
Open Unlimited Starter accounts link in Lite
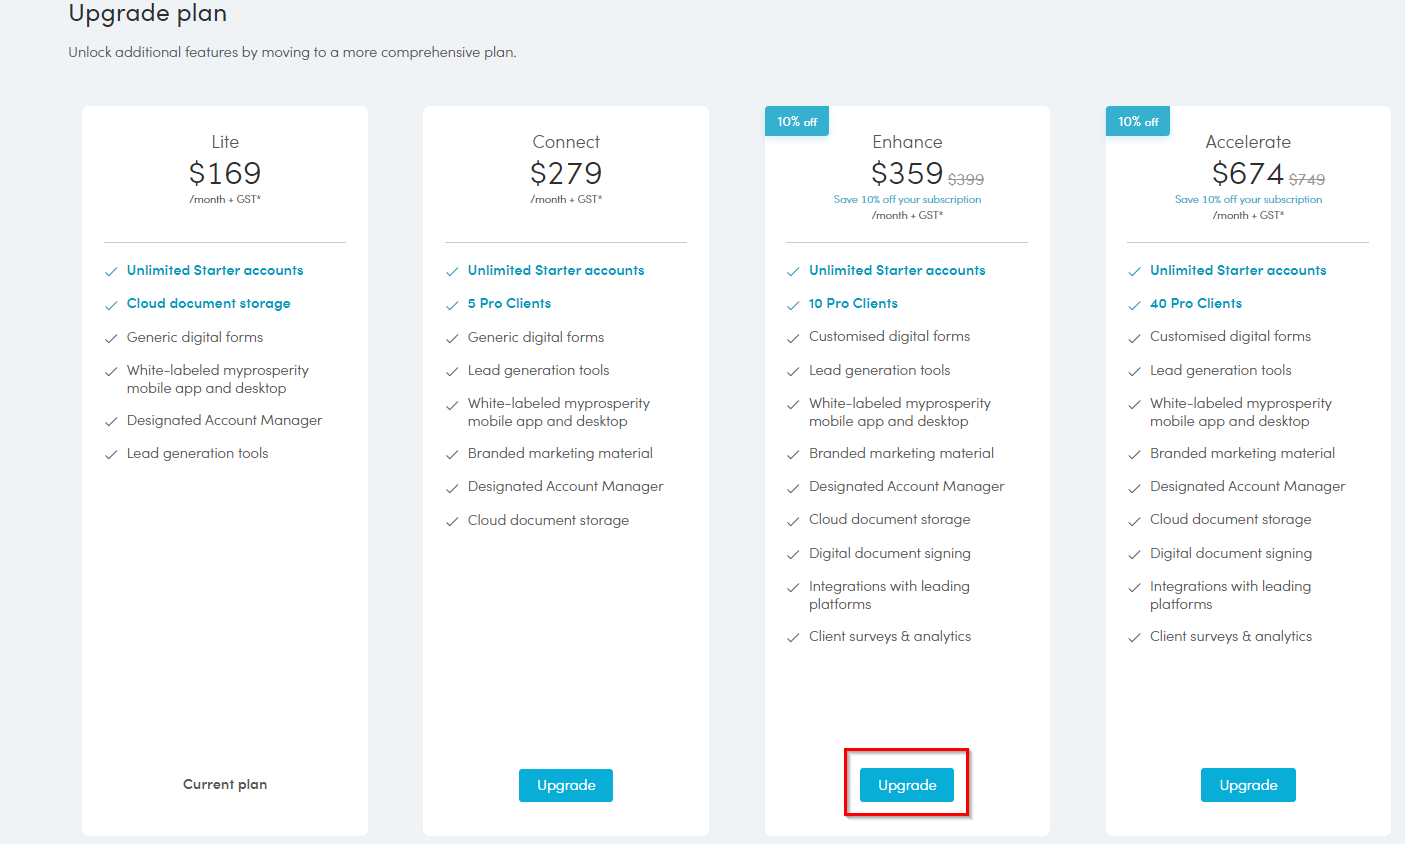[x=215, y=270]
